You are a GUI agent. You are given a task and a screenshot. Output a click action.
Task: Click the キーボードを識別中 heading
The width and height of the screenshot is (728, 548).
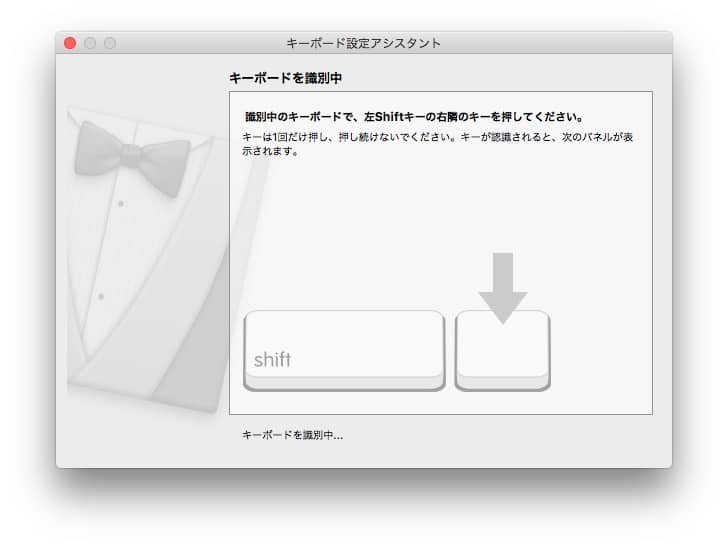(286, 78)
